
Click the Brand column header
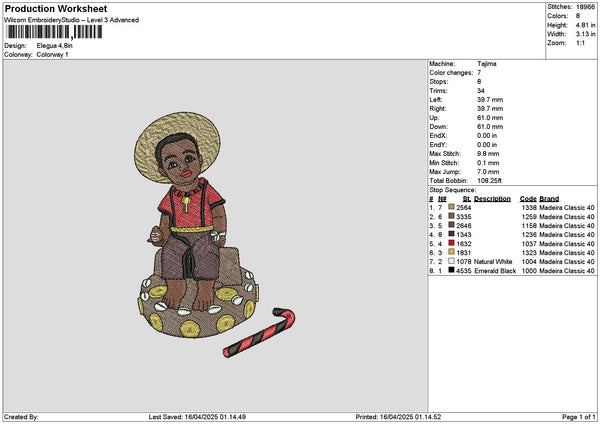(x=549, y=199)
